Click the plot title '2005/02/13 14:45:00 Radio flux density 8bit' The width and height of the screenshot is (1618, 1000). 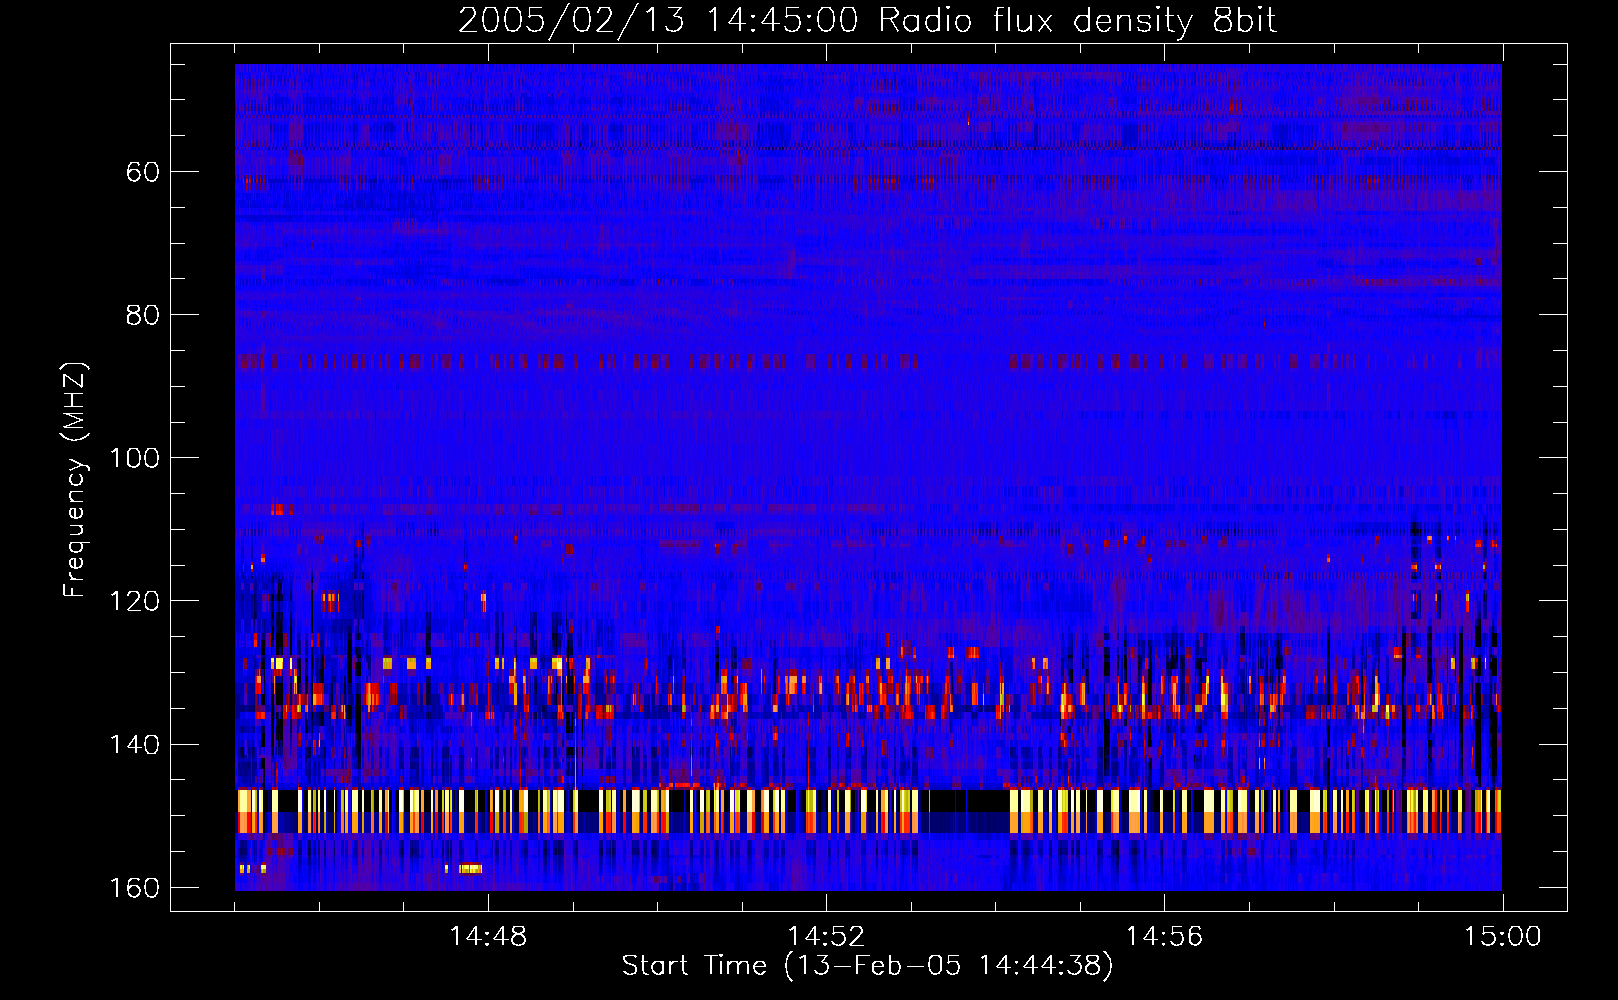coord(867,21)
